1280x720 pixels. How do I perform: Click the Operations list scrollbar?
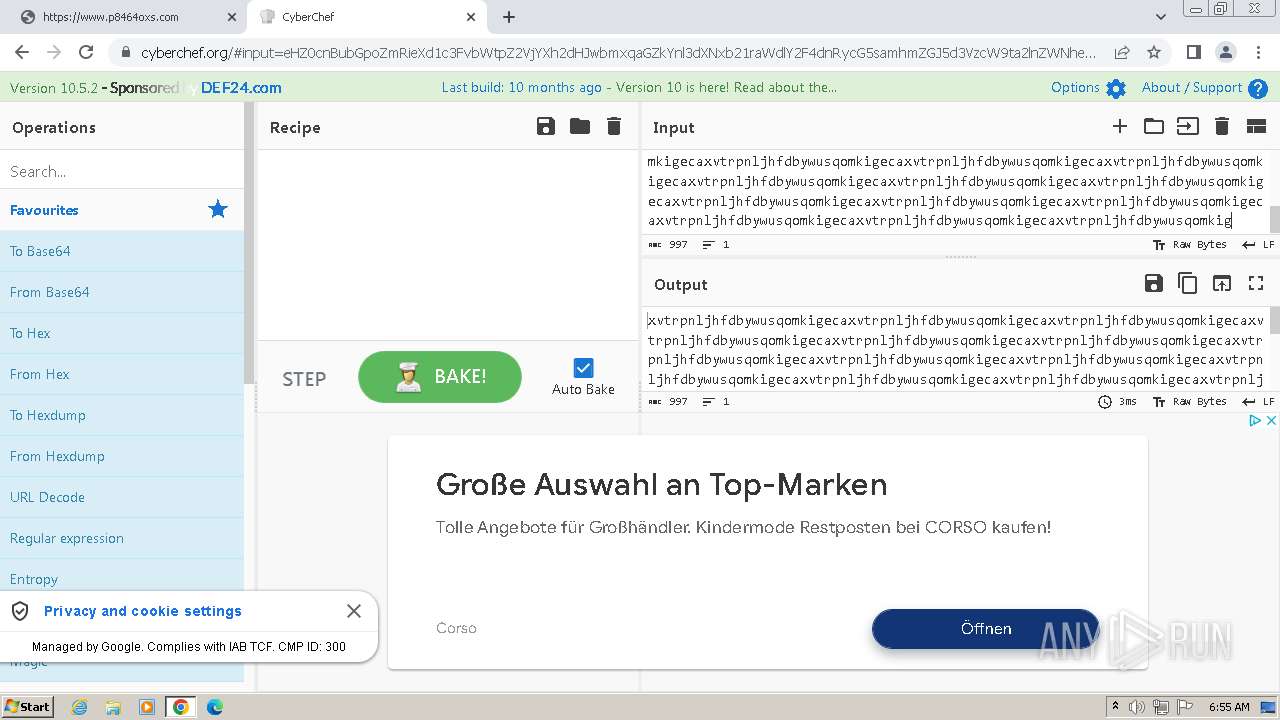tap(250, 242)
